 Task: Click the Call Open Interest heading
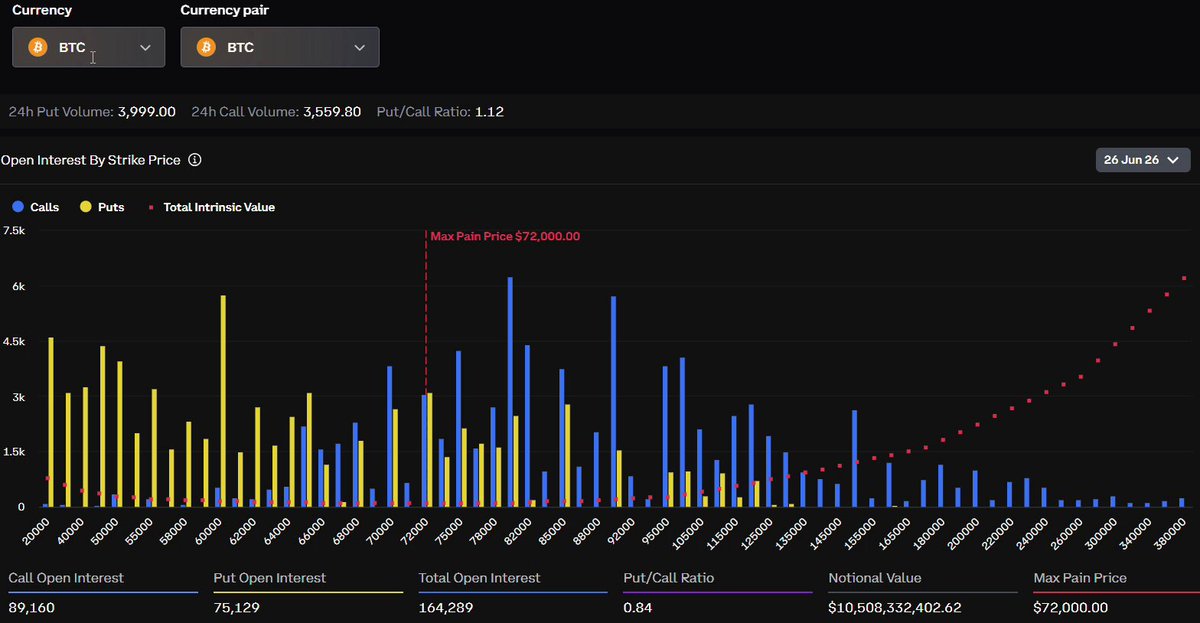[x=66, y=578]
